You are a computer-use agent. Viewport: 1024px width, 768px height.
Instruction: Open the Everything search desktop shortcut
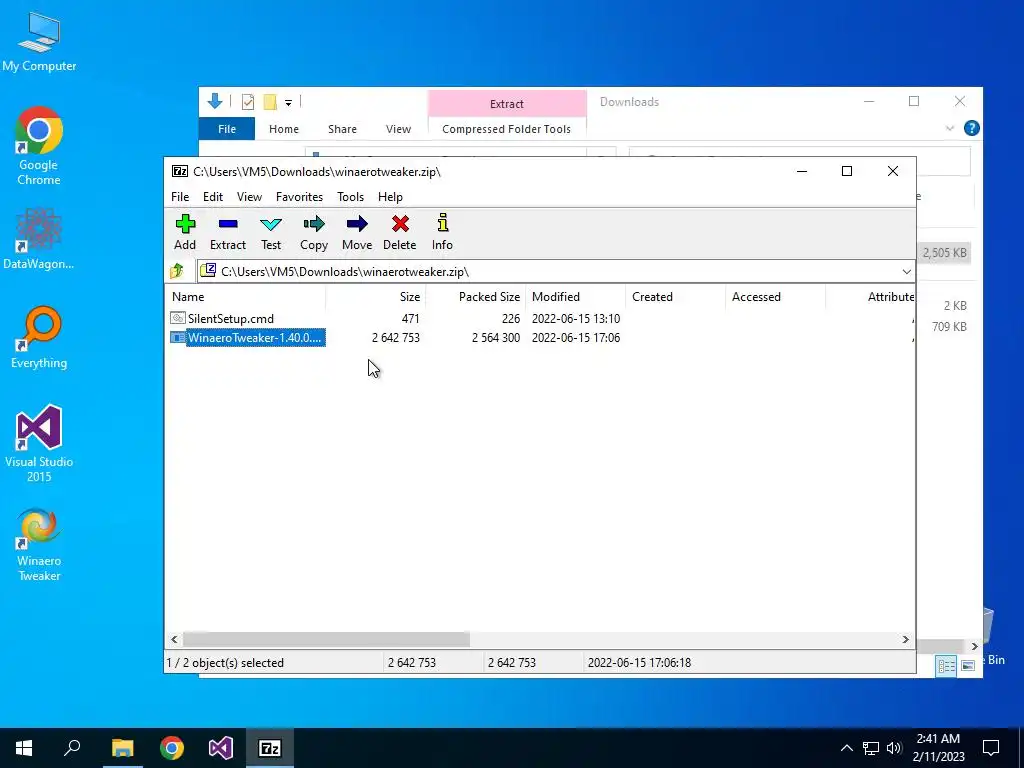pyautogui.click(x=39, y=338)
